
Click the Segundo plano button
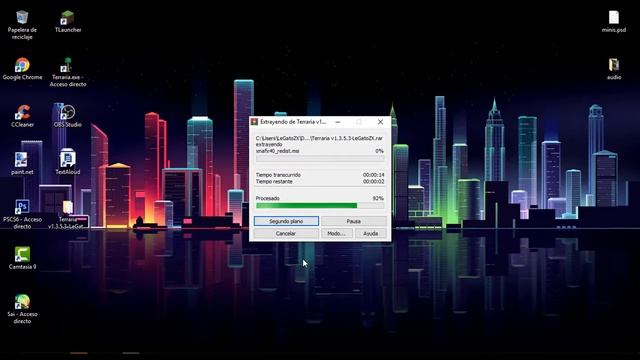tap(286, 221)
